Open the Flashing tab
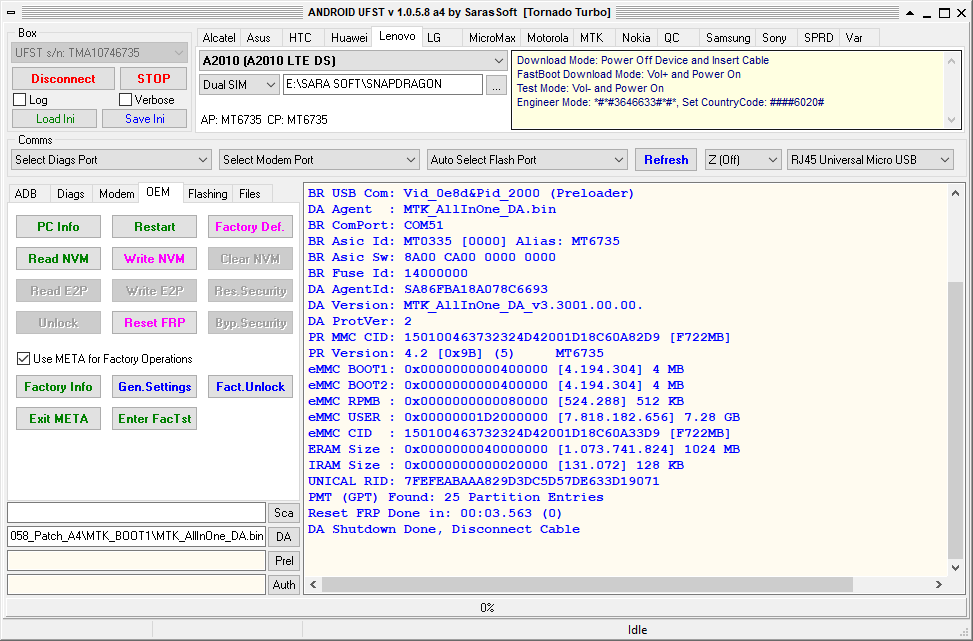This screenshot has height=641, width=973. (x=207, y=194)
